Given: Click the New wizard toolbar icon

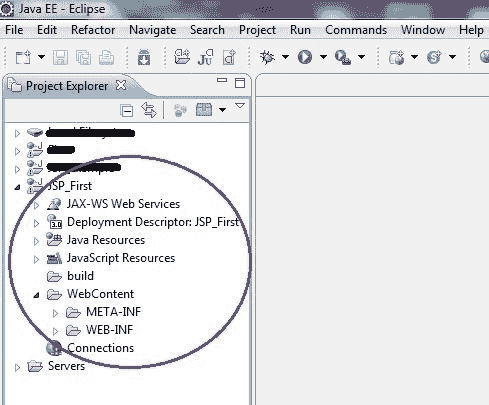Looking at the screenshot, I should point(23,57).
